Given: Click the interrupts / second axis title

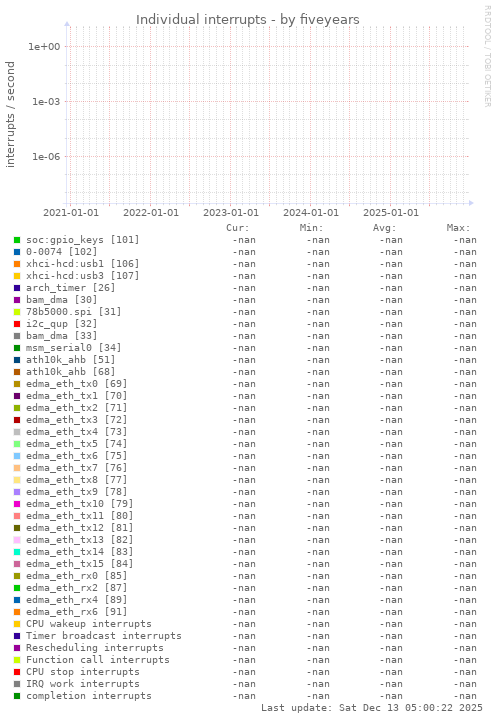Looking at the screenshot, I should [x=10, y=114].
